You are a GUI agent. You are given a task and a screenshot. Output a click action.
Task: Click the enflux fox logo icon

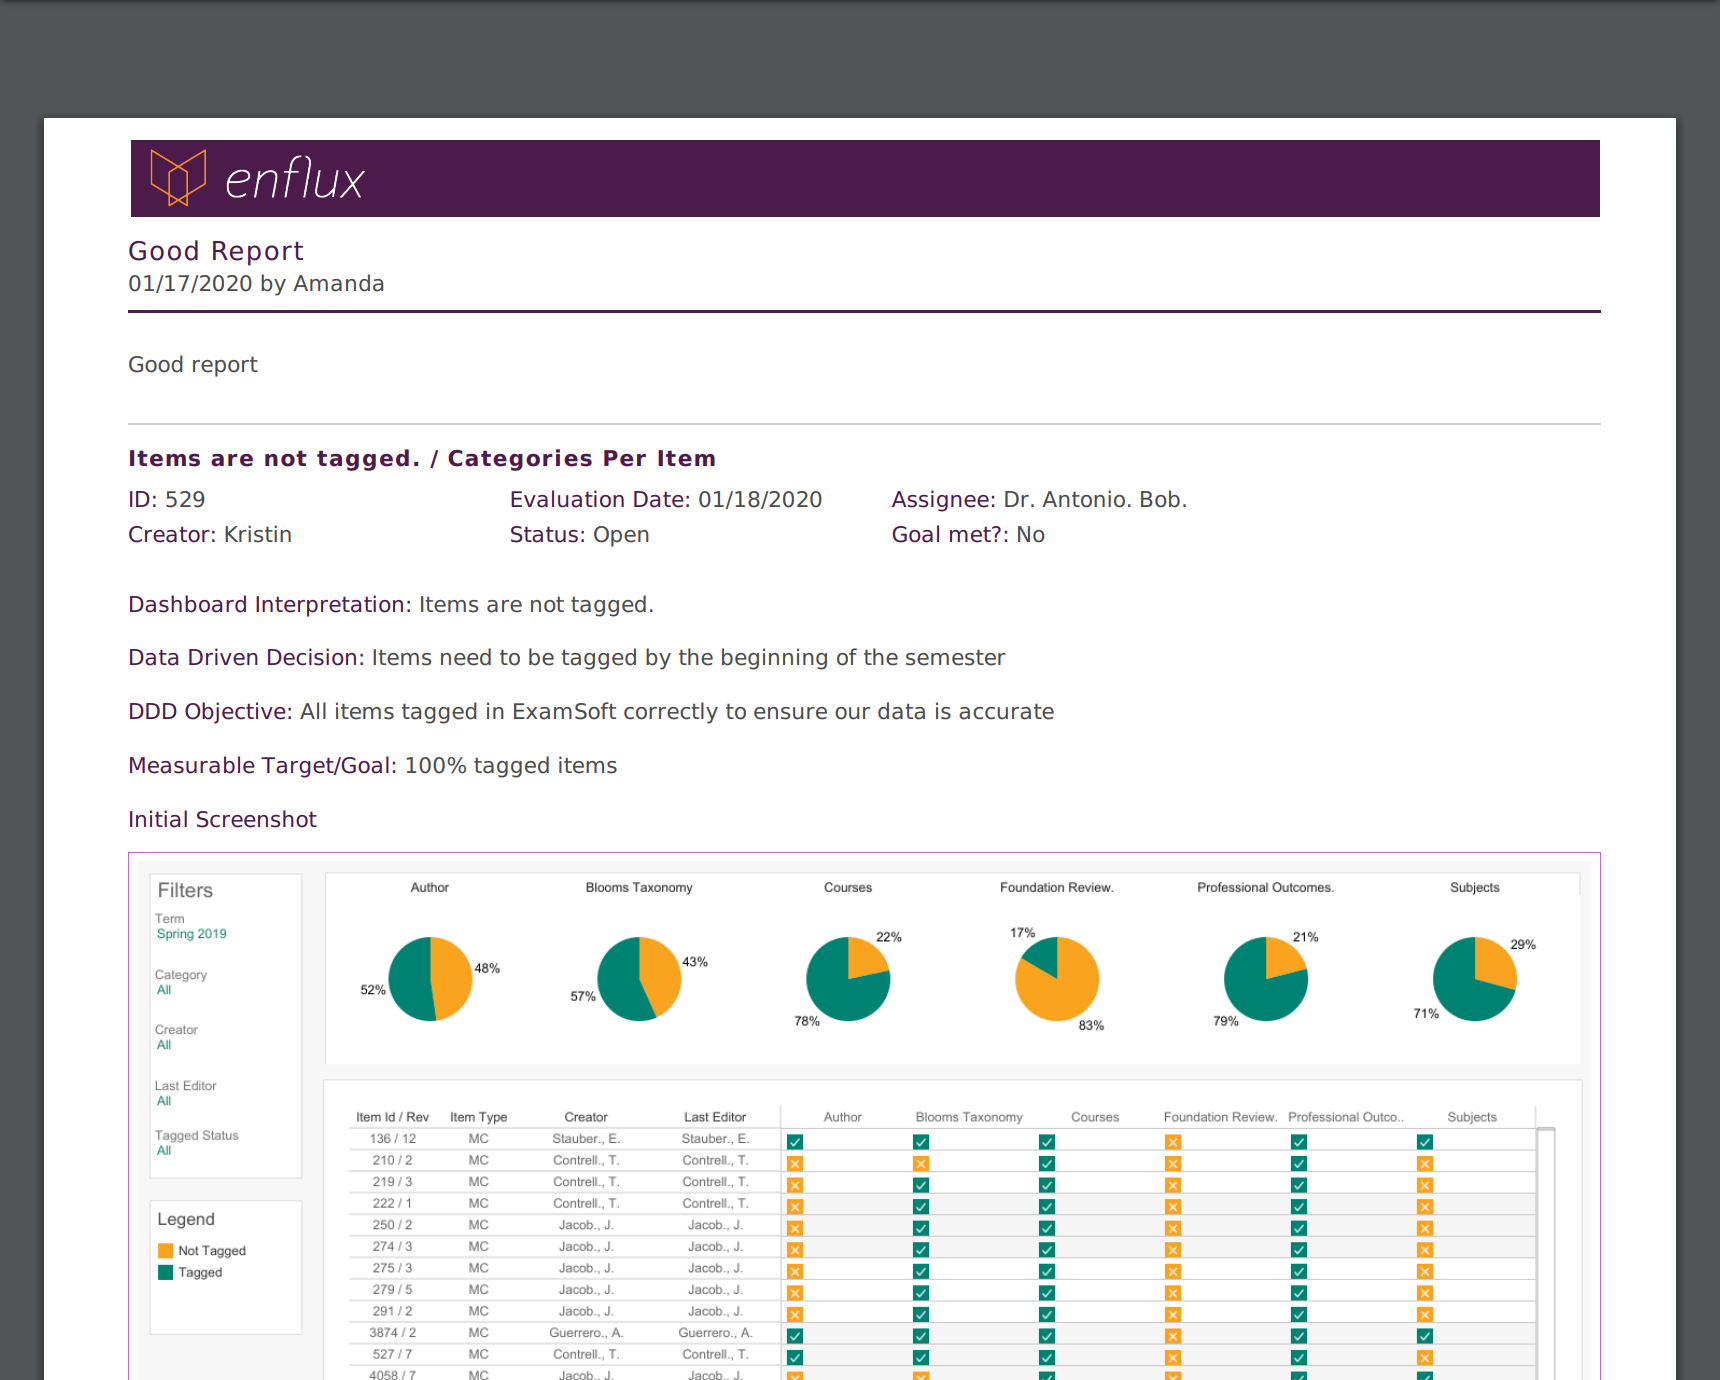tap(178, 178)
